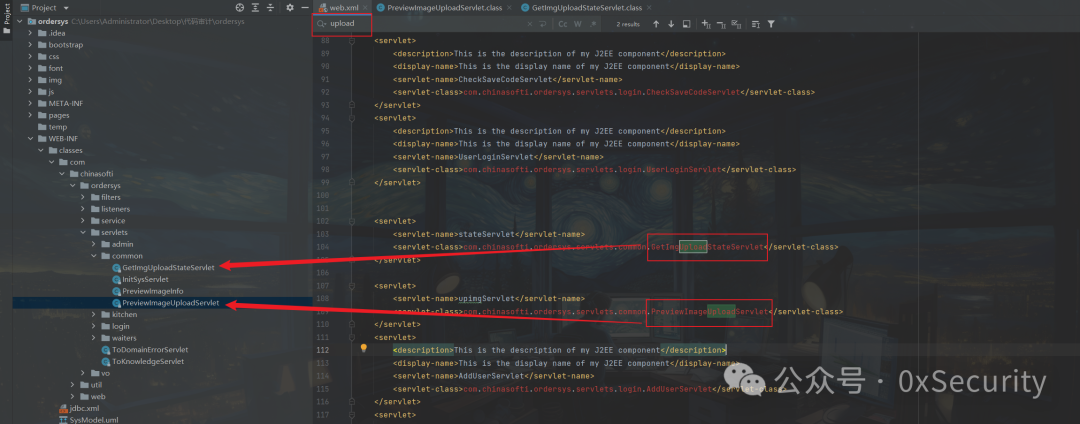Hide the Project tool window
Viewport: 1080px width, 424px height.
tap(304, 8)
